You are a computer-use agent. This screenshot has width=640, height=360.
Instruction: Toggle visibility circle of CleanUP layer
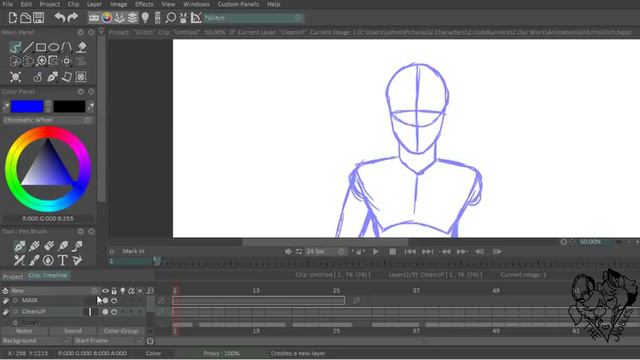105,311
